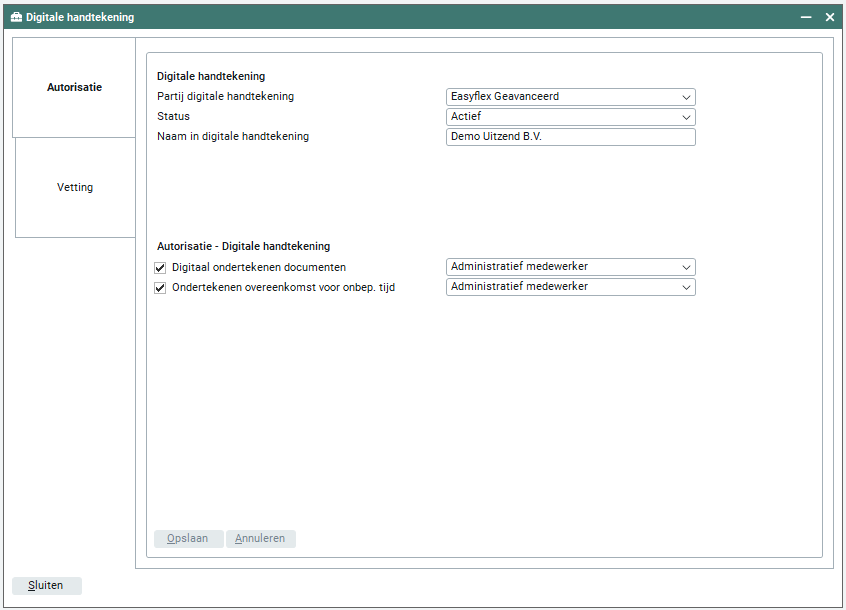846x610 pixels.
Task: Uncheck Ondertekenen overeenkomst voor onbep. tijd checkbox
Action: pyautogui.click(x=160, y=288)
